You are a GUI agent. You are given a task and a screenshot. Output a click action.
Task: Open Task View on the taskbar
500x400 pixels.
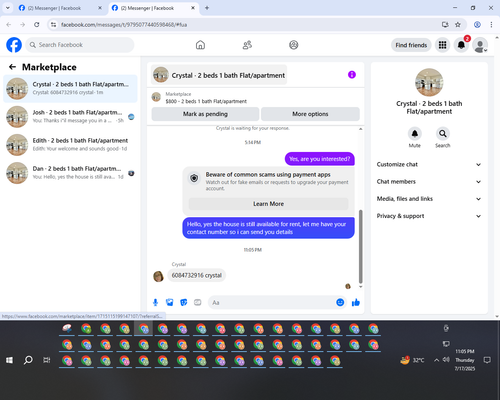pos(47,360)
